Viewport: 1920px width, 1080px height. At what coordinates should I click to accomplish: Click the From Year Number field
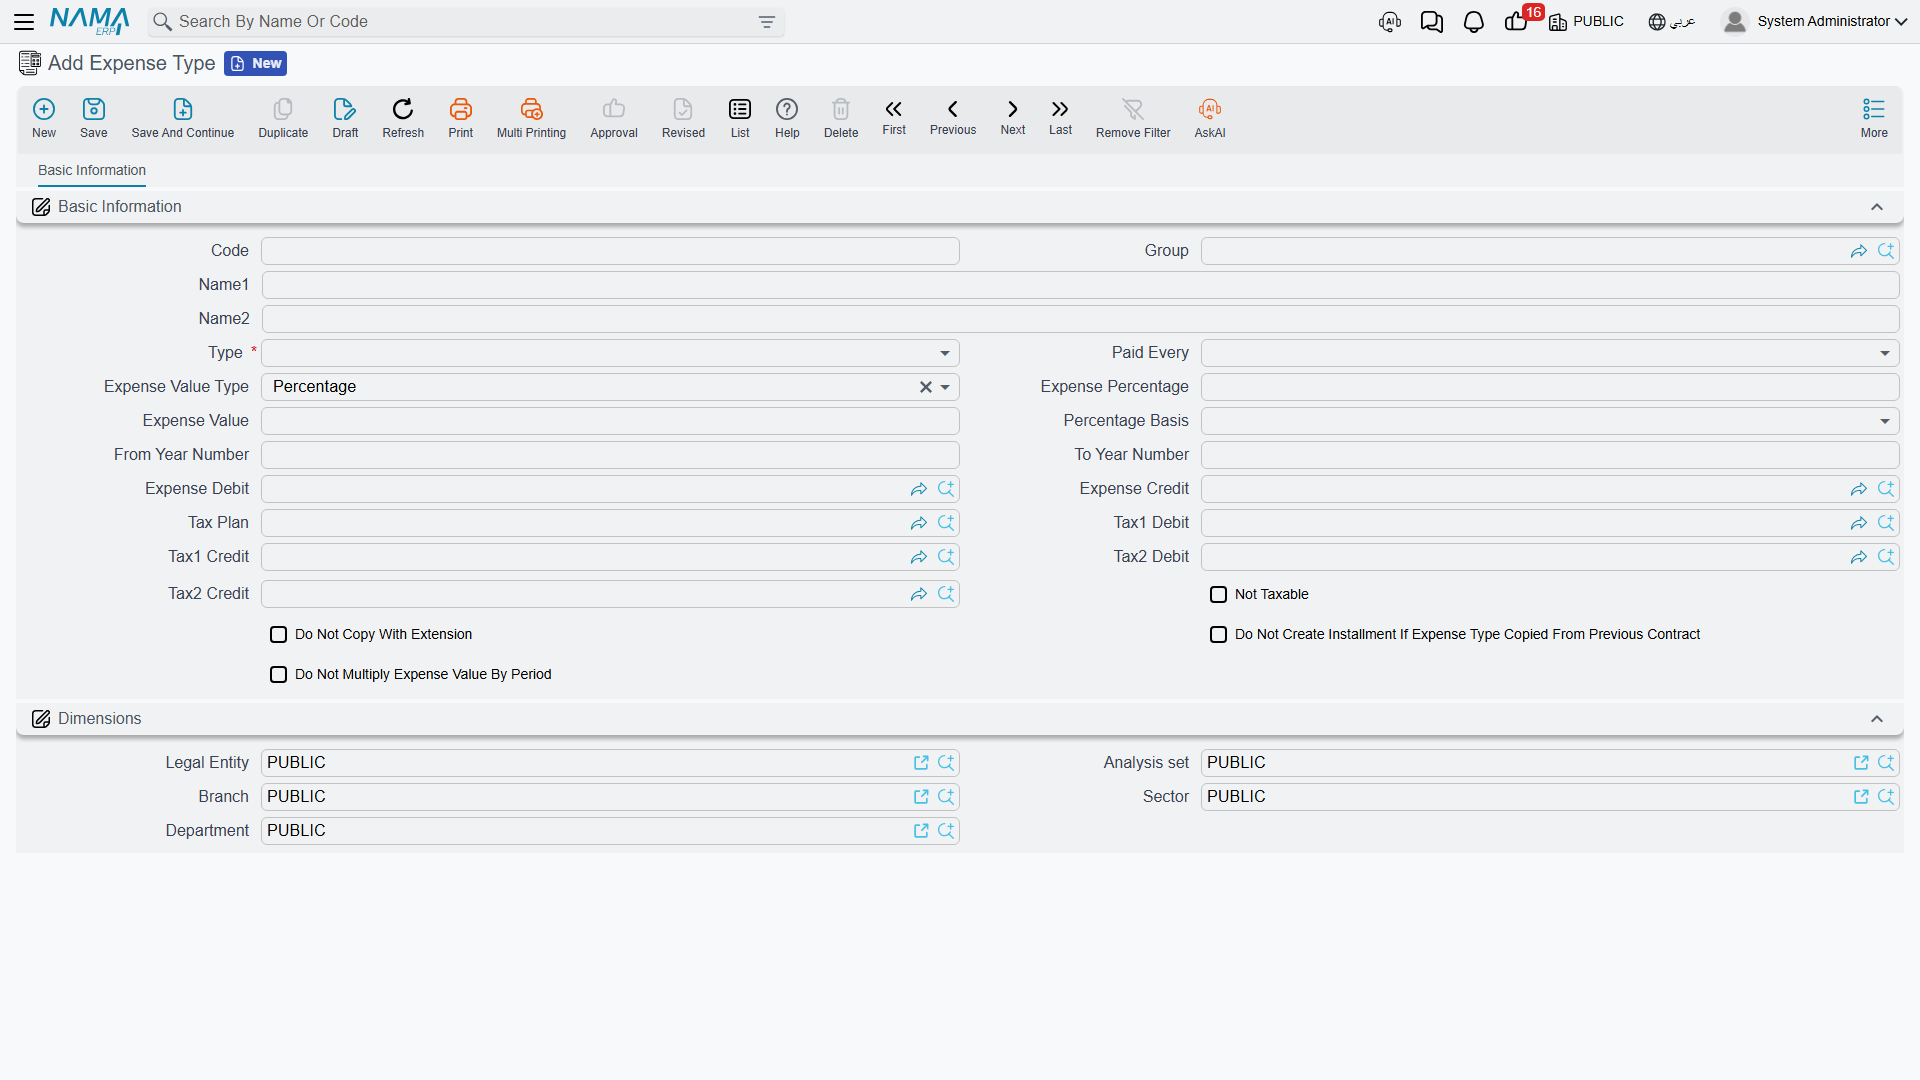[x=610, y=455]
